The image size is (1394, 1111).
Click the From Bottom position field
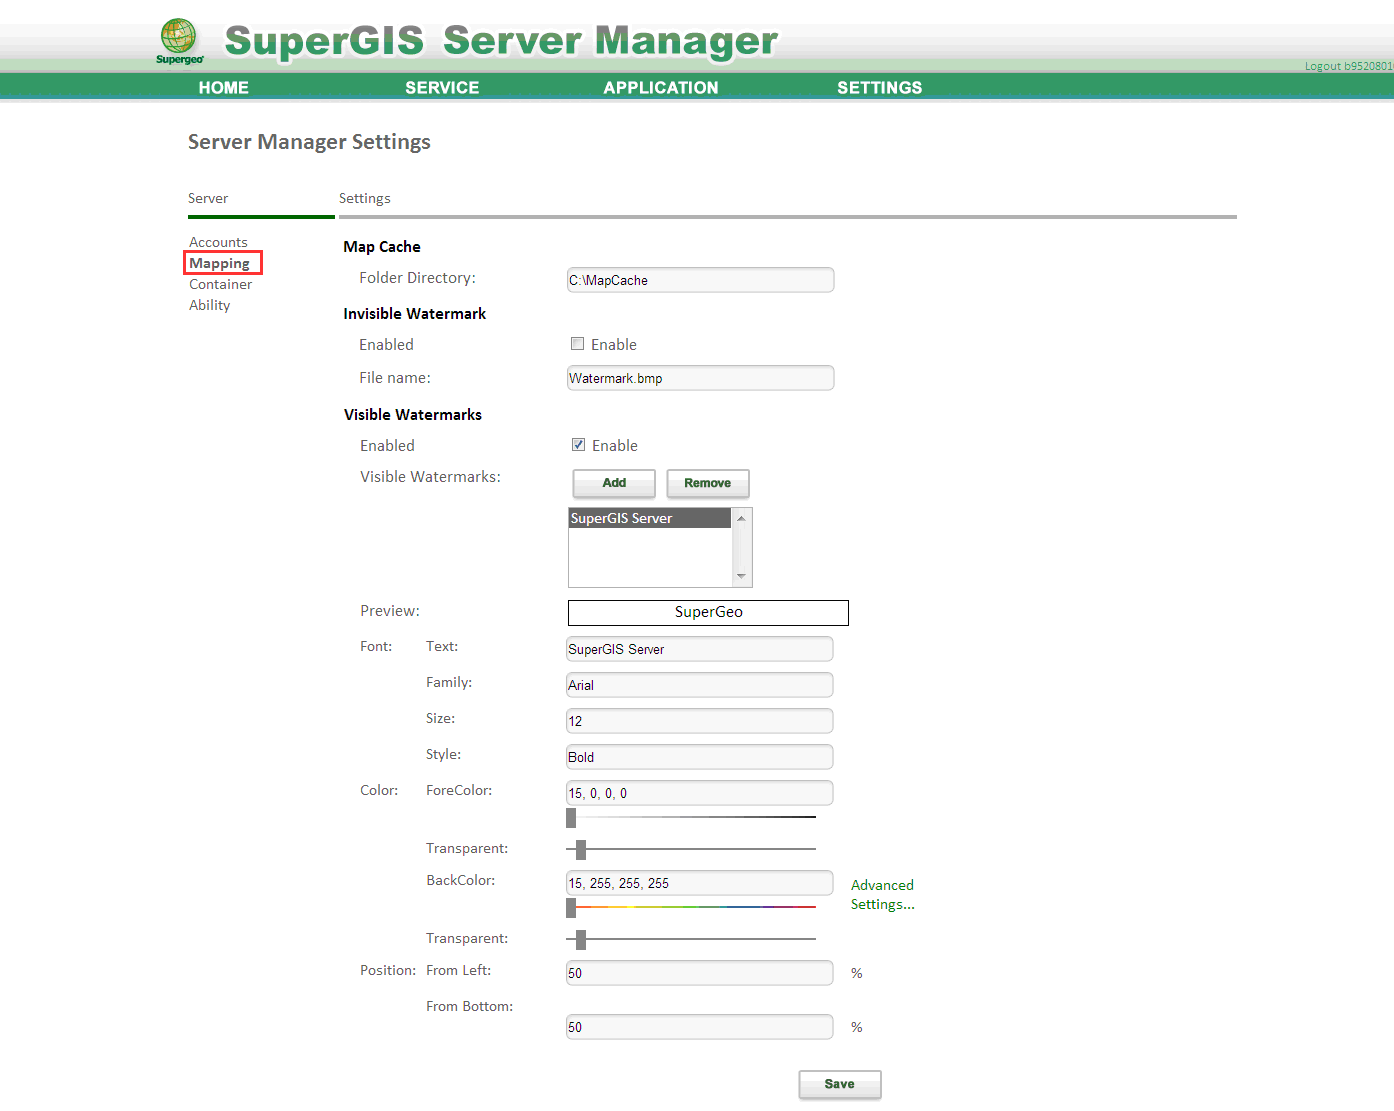pos(700,1027)
